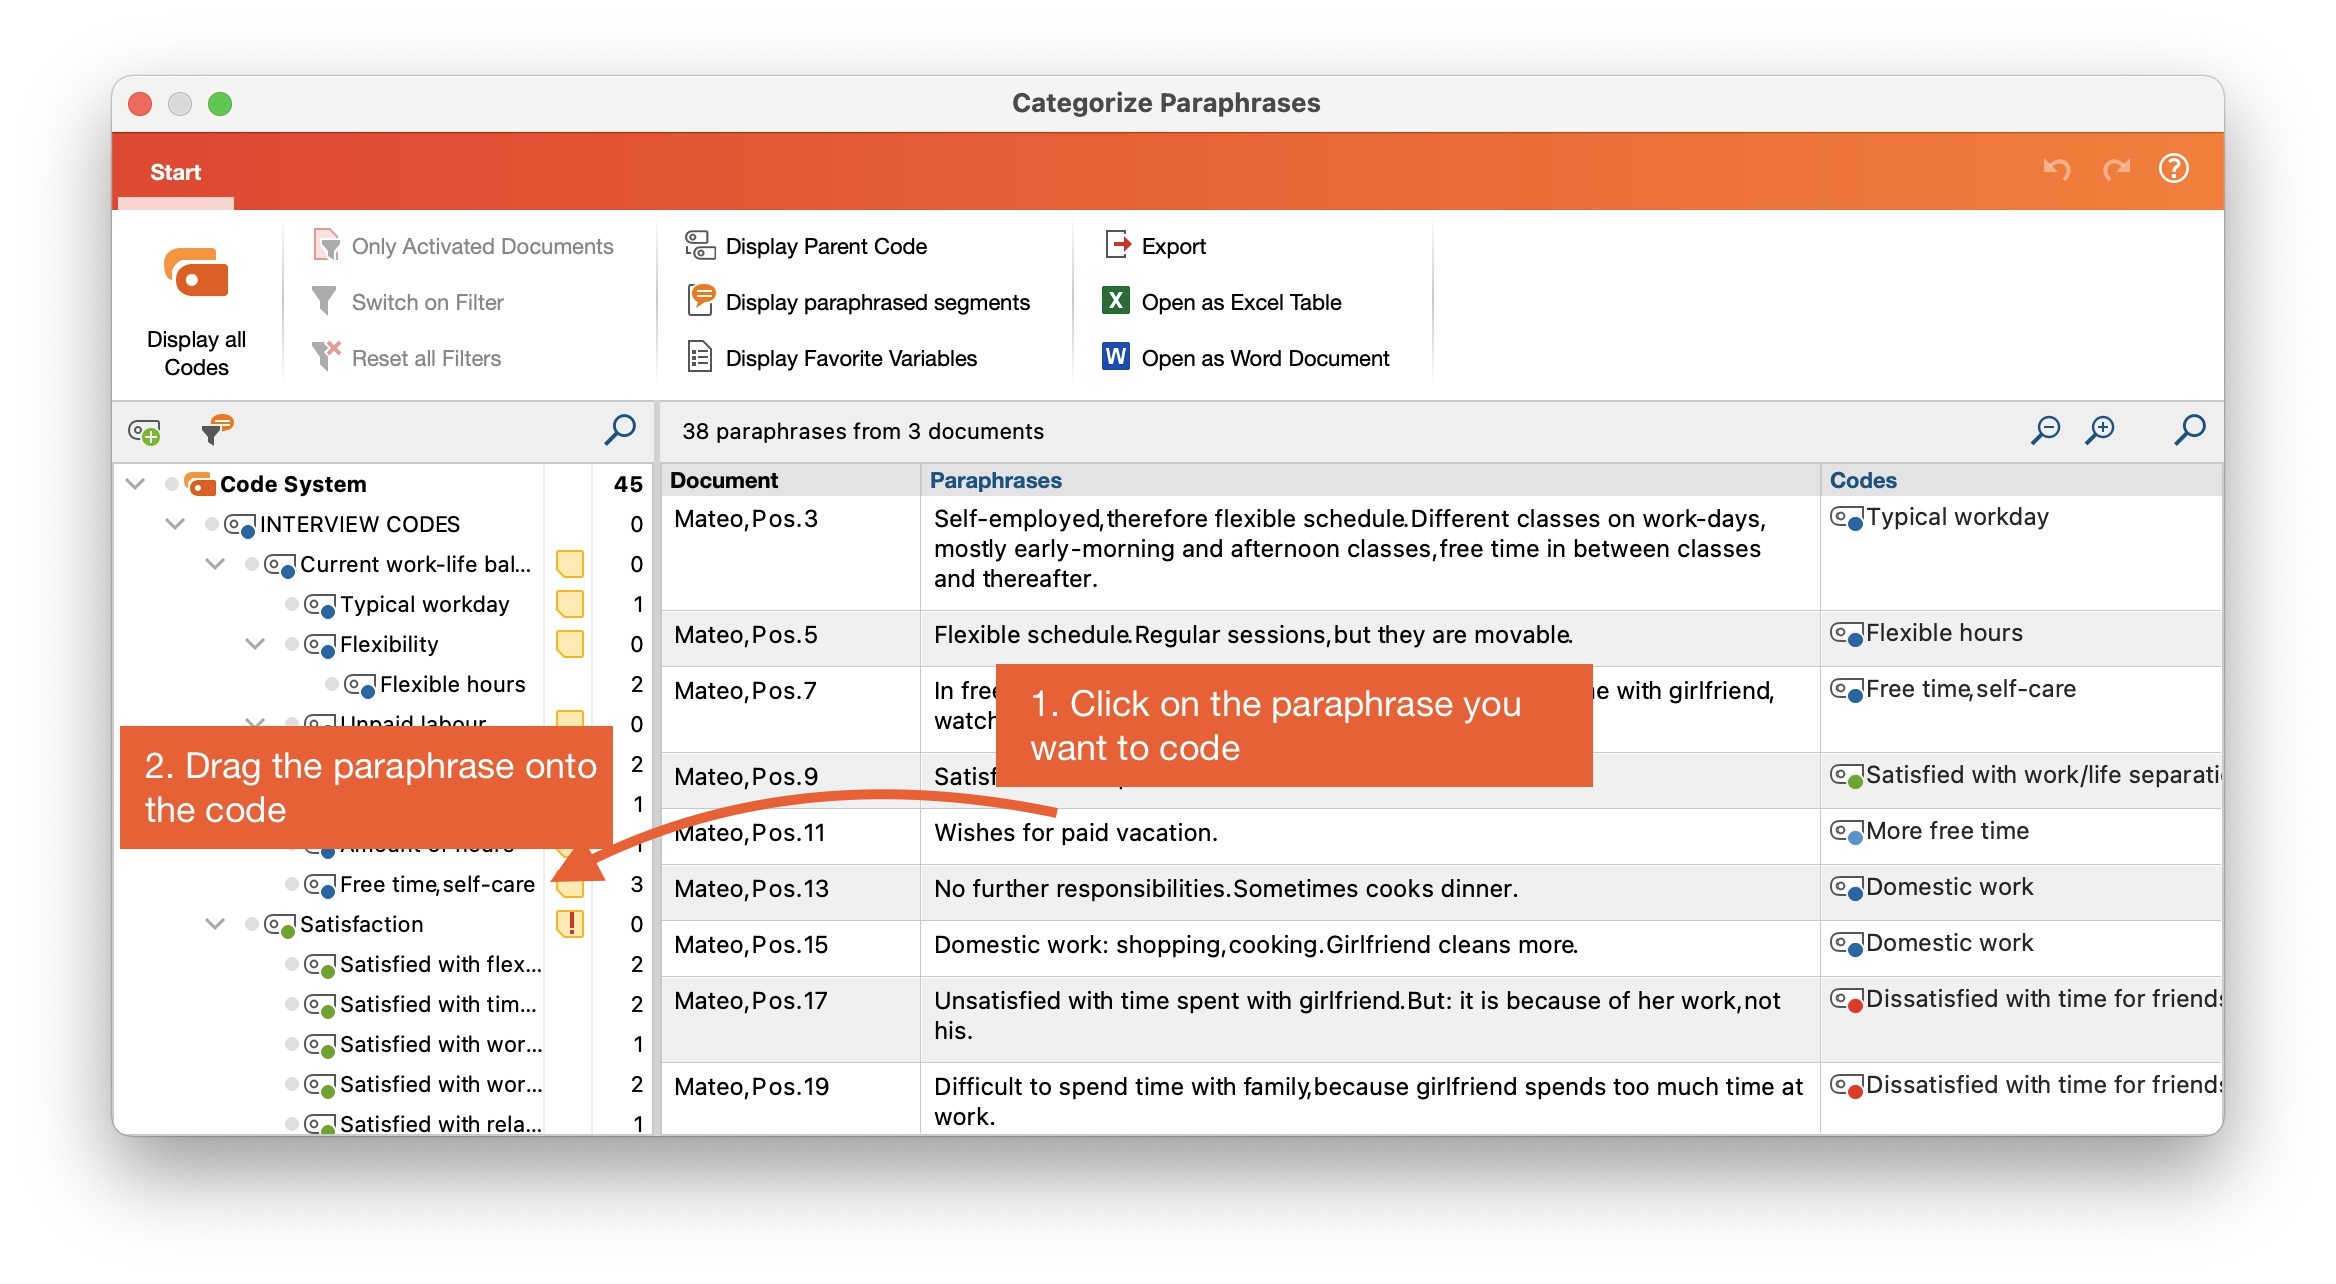The height and width of the screenshot is (1284, 2336).
Task: Click the Word document icon
Action: click(1116, 357)
